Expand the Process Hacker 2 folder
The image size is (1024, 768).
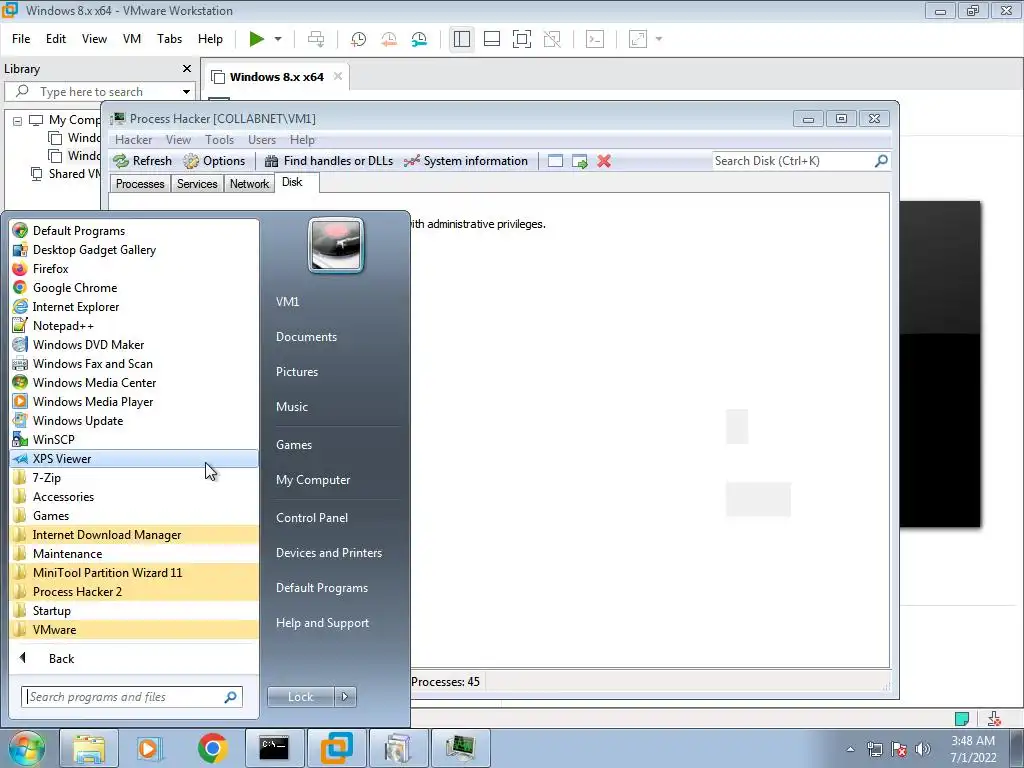pyautogui.click(x=134, y=592)
